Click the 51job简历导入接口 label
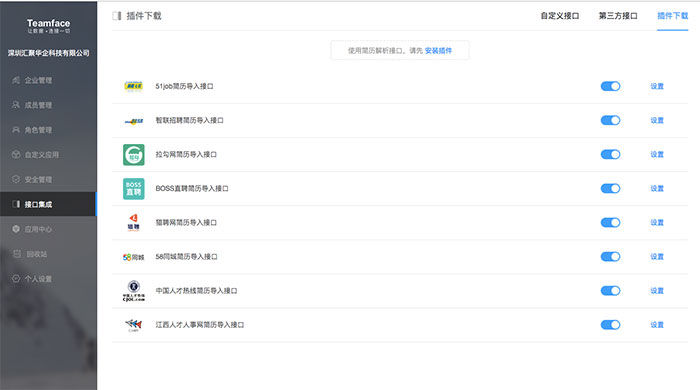This screenshot has height=390, width=700. pos(184,86)
